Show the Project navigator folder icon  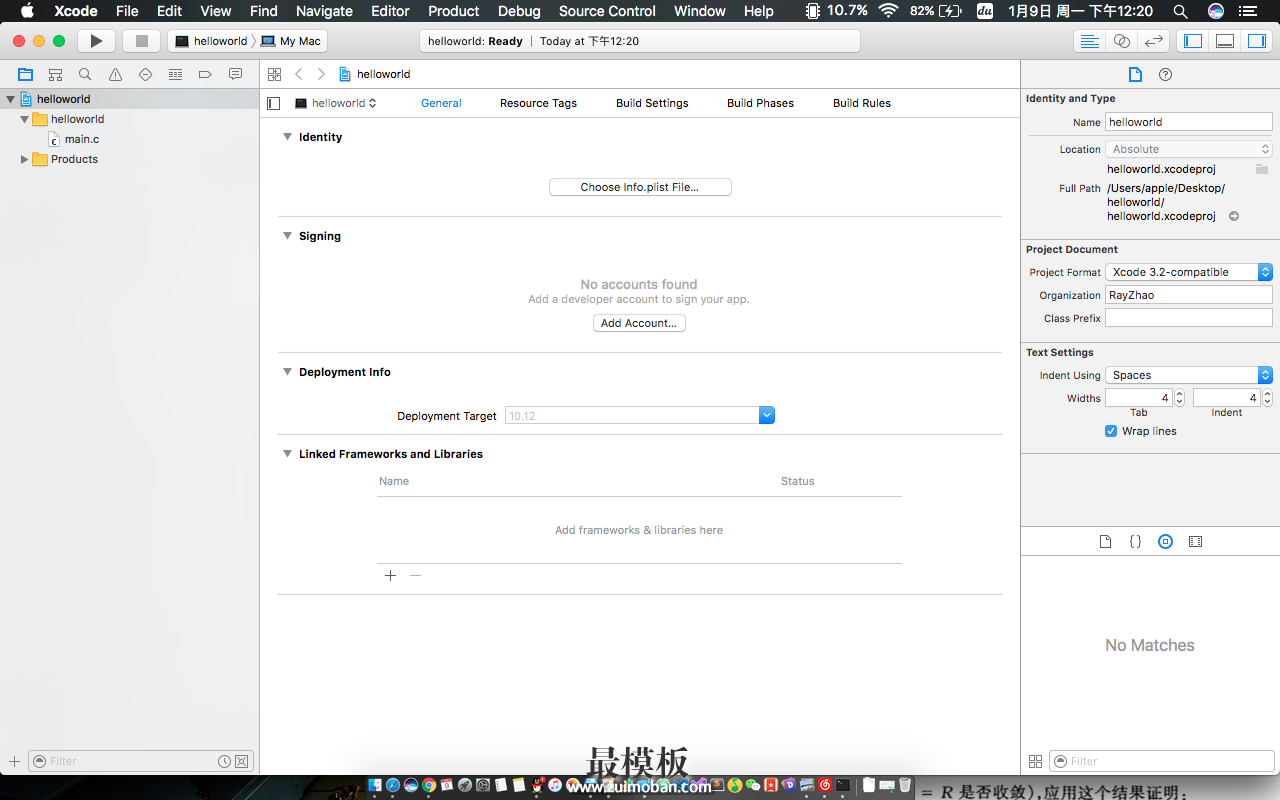(25, 74)
